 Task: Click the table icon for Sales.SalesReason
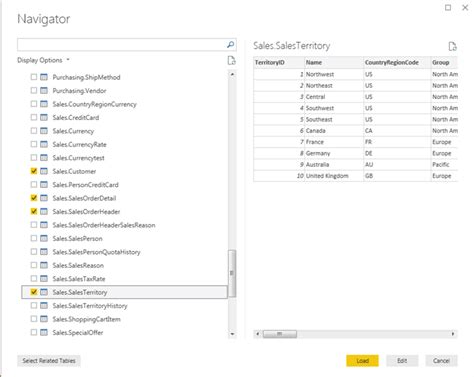point(44,265)
